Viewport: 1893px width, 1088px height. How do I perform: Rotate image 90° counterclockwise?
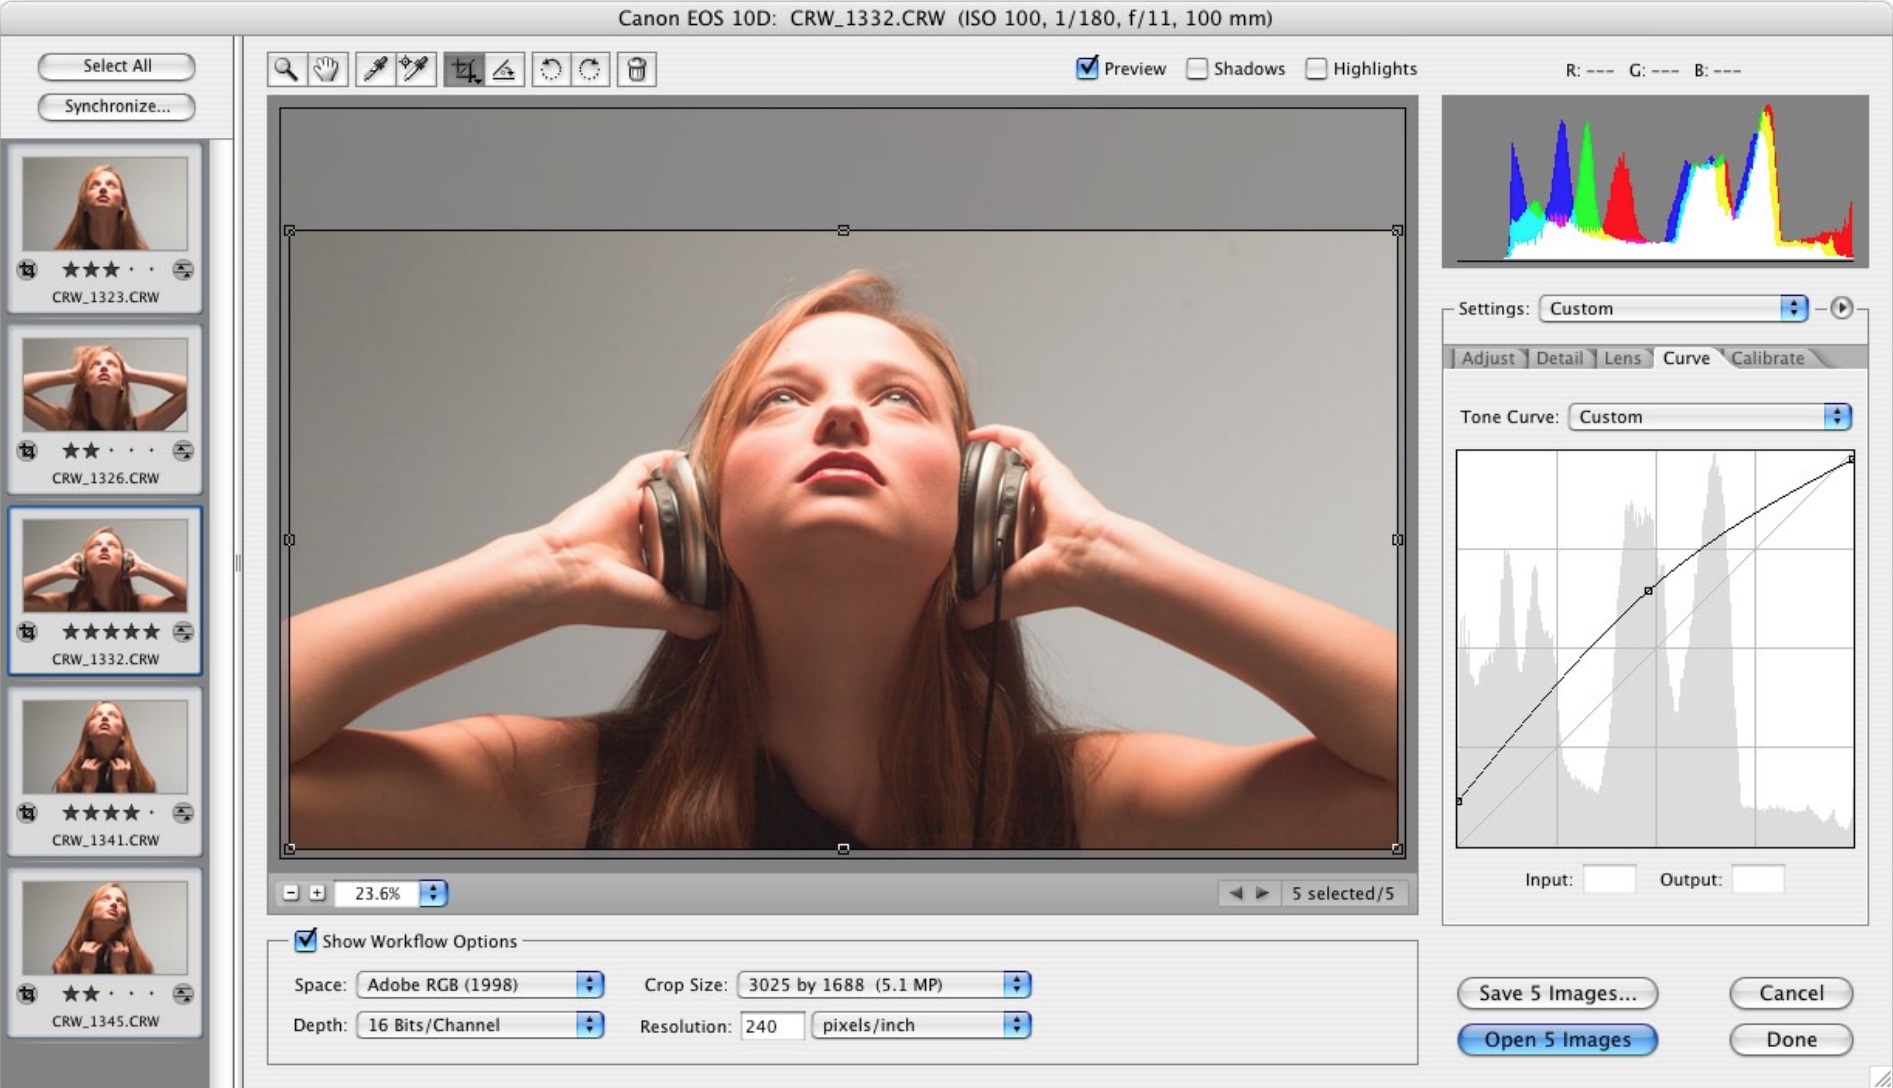tap(551, 69)
